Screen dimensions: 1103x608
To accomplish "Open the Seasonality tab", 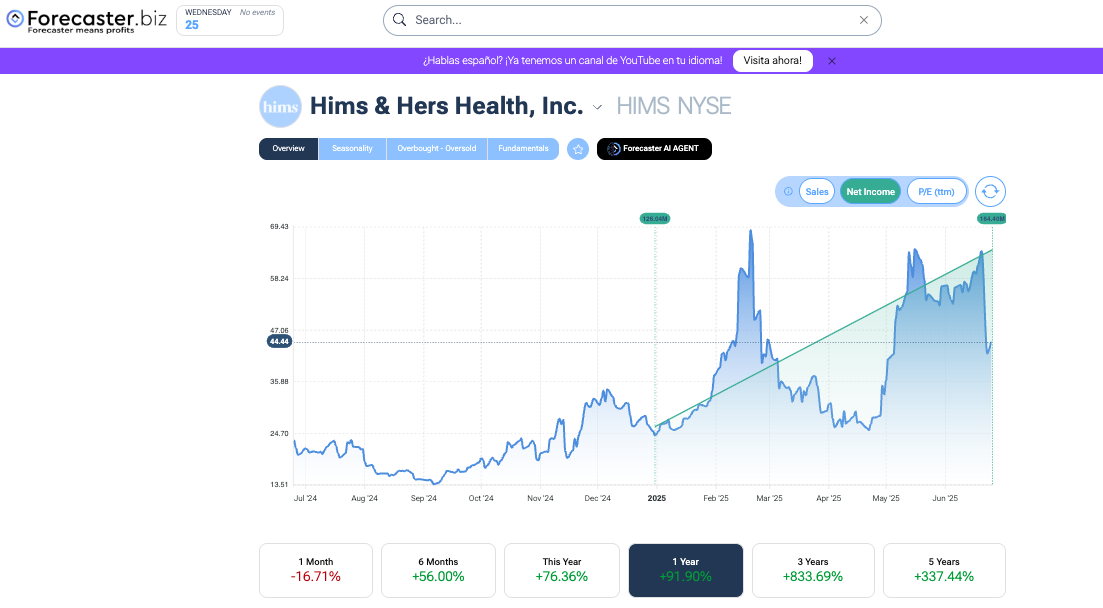I will point(352,148).
